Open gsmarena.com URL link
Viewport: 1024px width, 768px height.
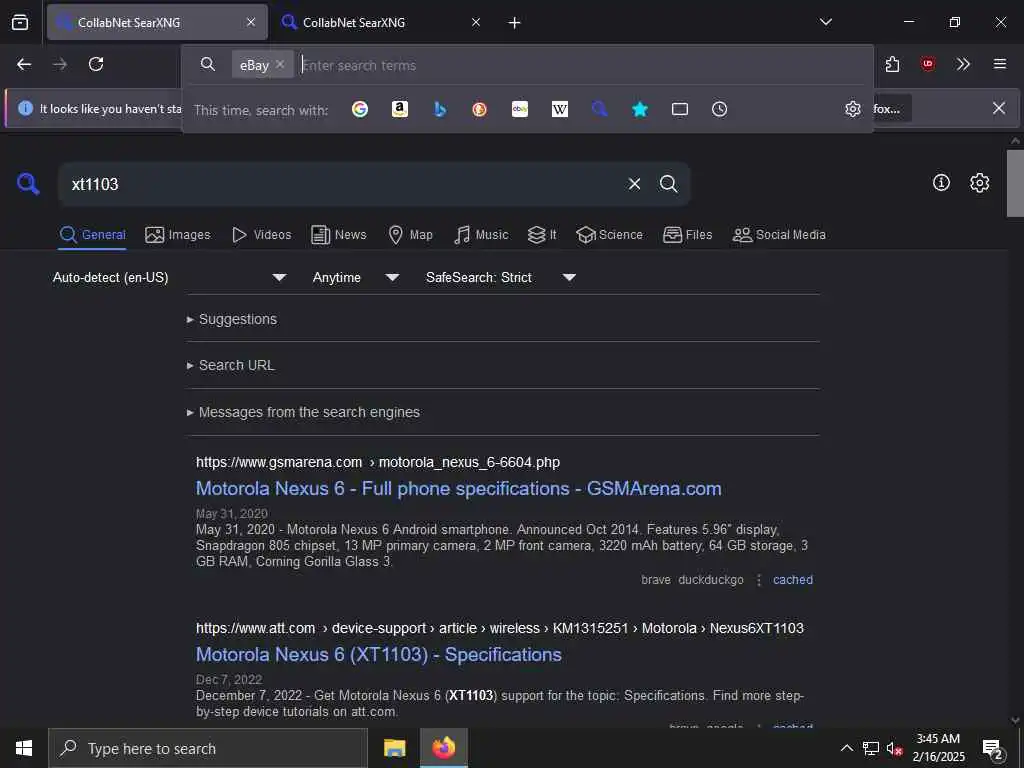tap(377, 462)
